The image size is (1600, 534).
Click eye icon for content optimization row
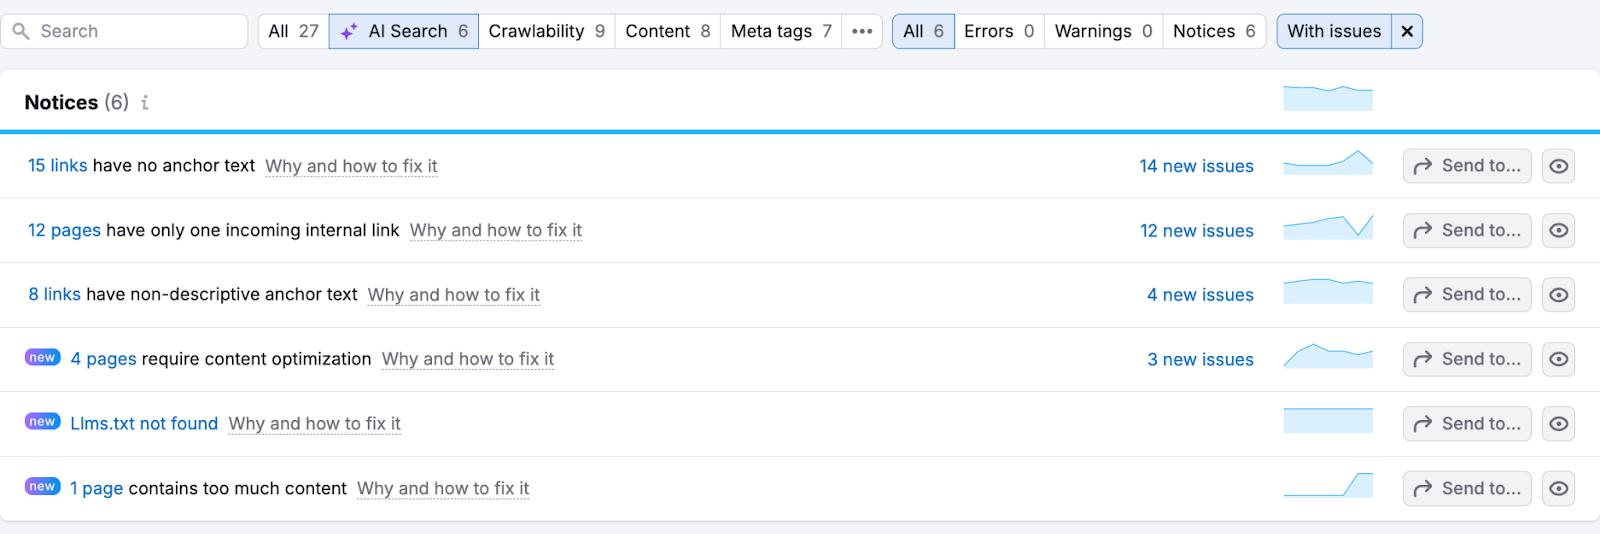1558,359
